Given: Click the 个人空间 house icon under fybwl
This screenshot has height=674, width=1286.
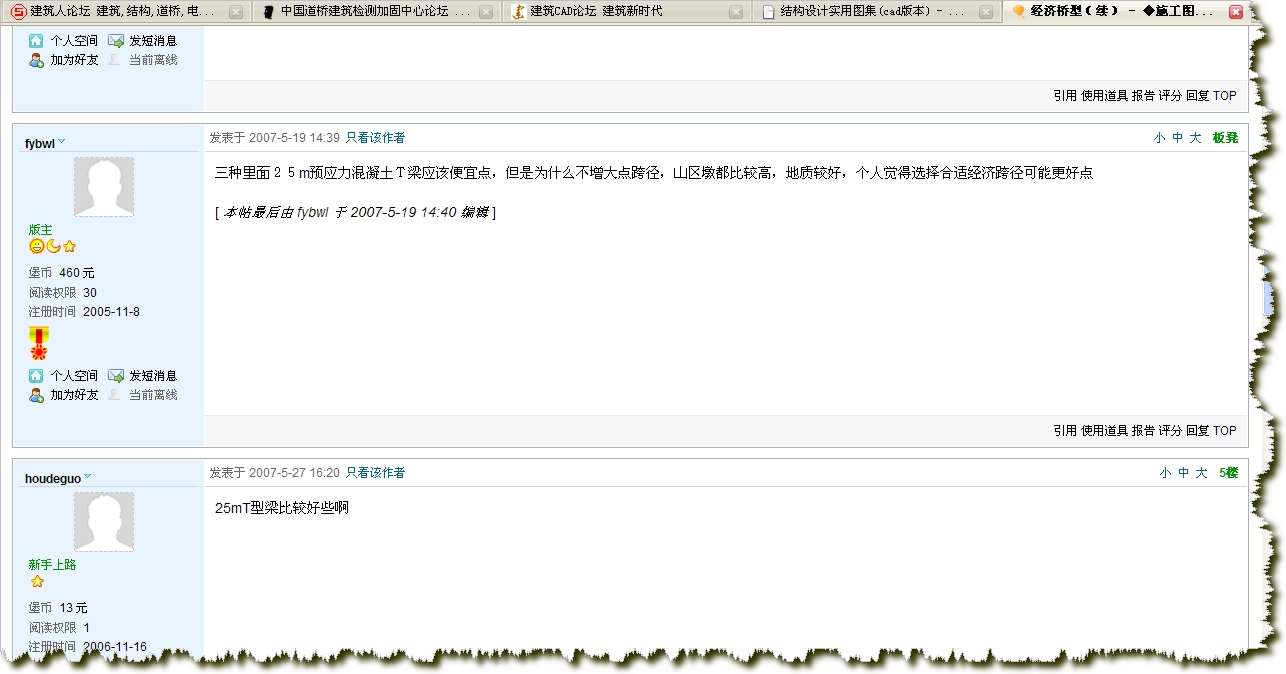Looking at the screenshot, I should coord(36,376).
